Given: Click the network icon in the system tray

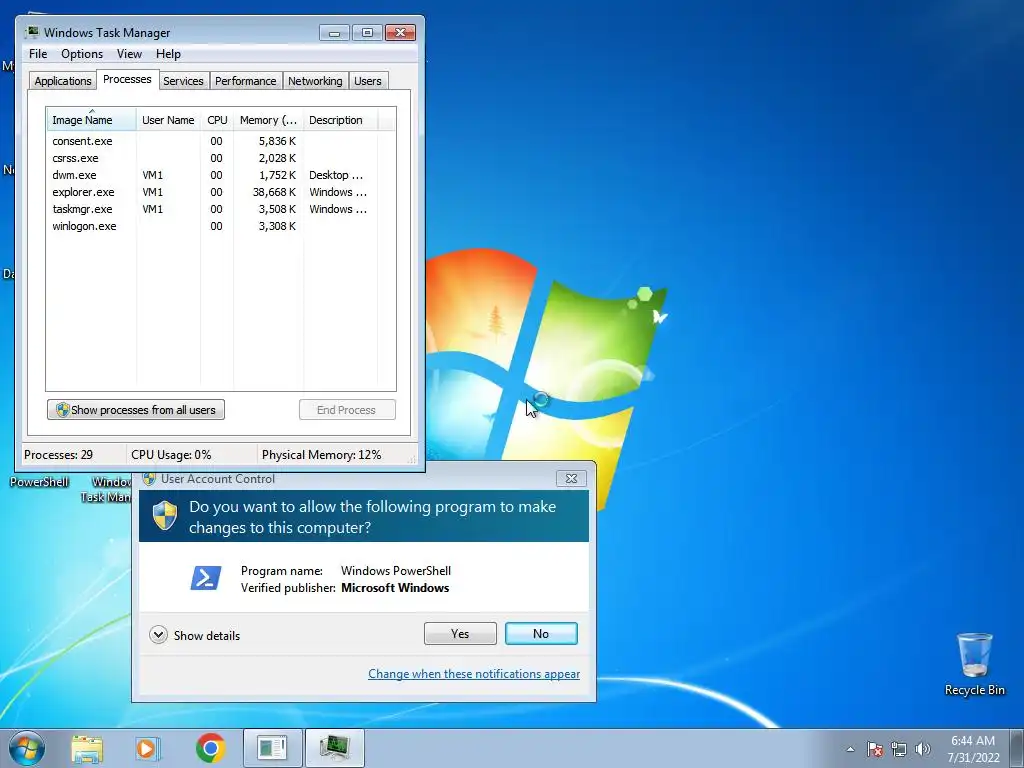Looking at the screenshot, I should (x=899, y=749).
